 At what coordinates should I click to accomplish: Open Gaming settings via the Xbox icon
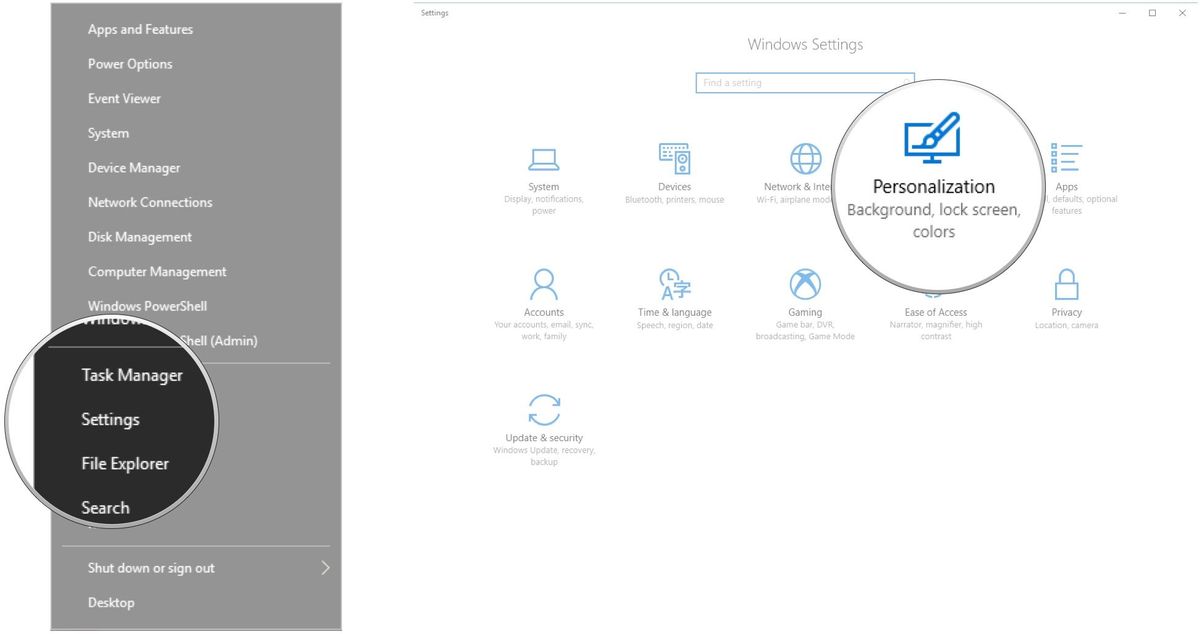pyautogui.click(x=804, y=285)
